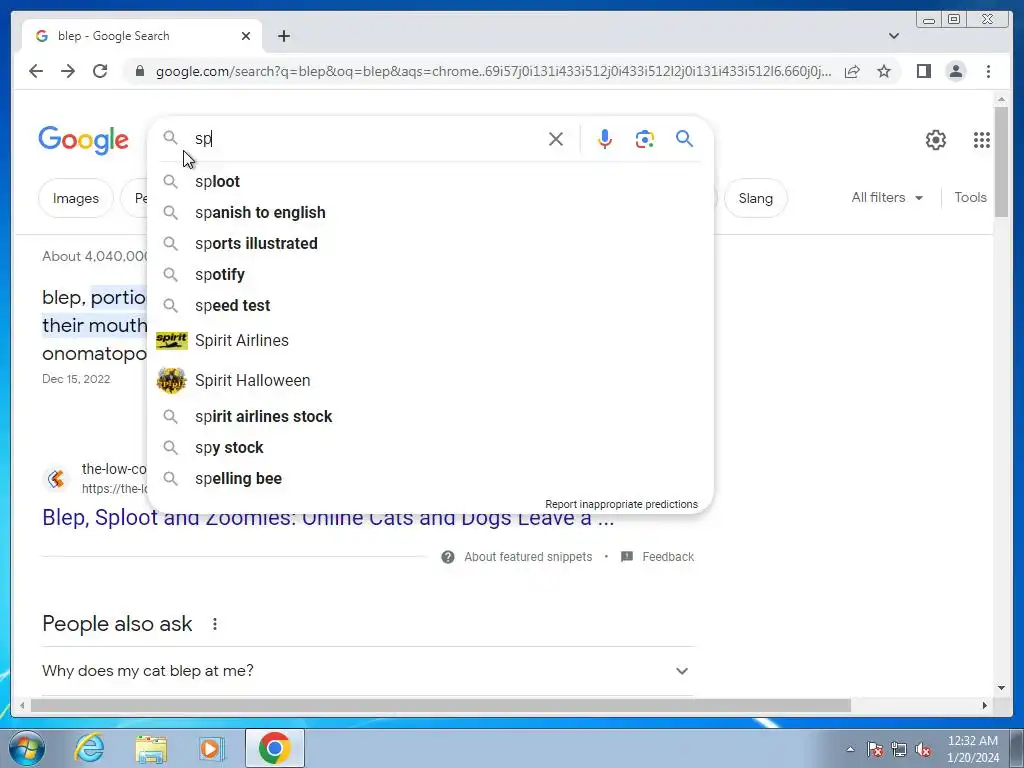Screen dimensions: 1024x768
Task: Choose the spanish to english suggestion
Action: [x=431, y=212]
